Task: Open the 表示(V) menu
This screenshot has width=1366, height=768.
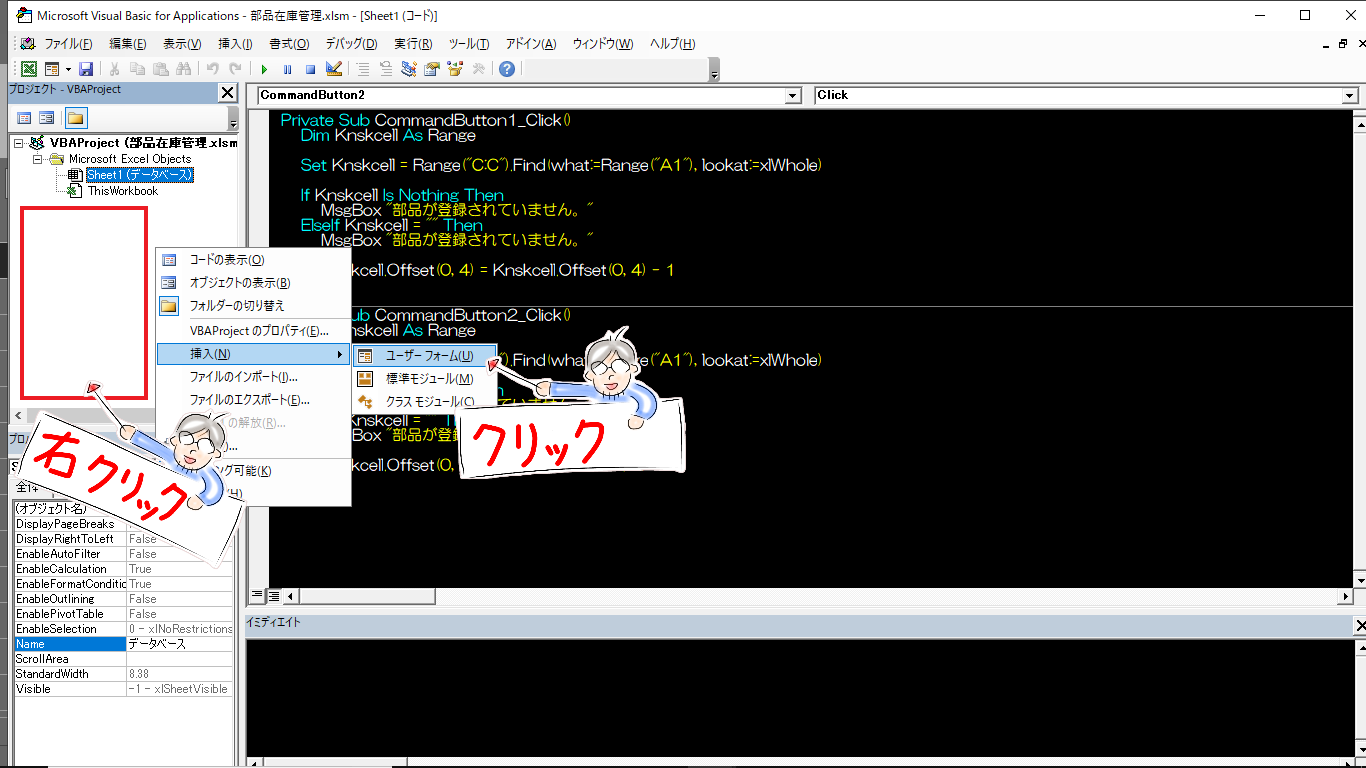Action: [182, 44]
